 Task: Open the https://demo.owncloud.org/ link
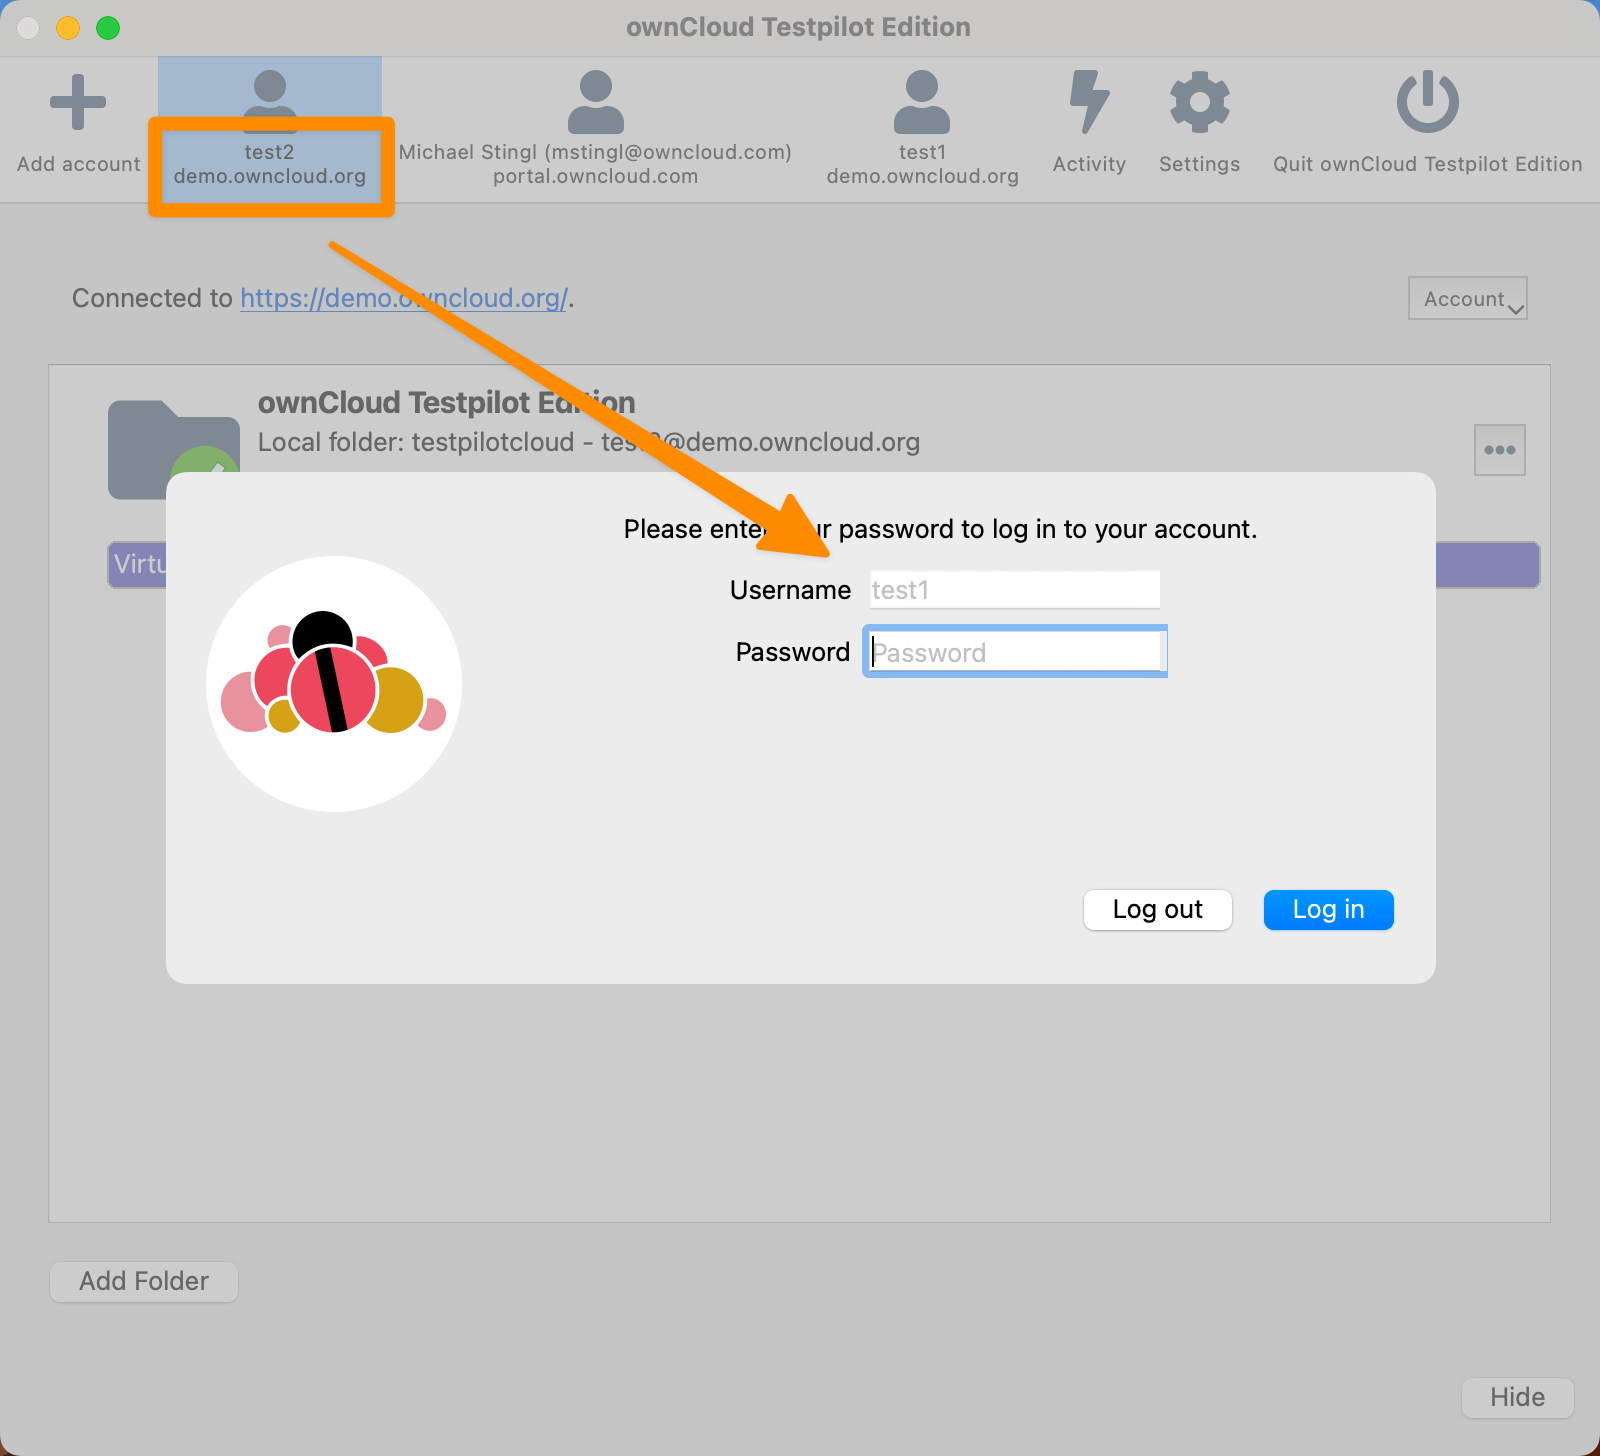(404, 298)
